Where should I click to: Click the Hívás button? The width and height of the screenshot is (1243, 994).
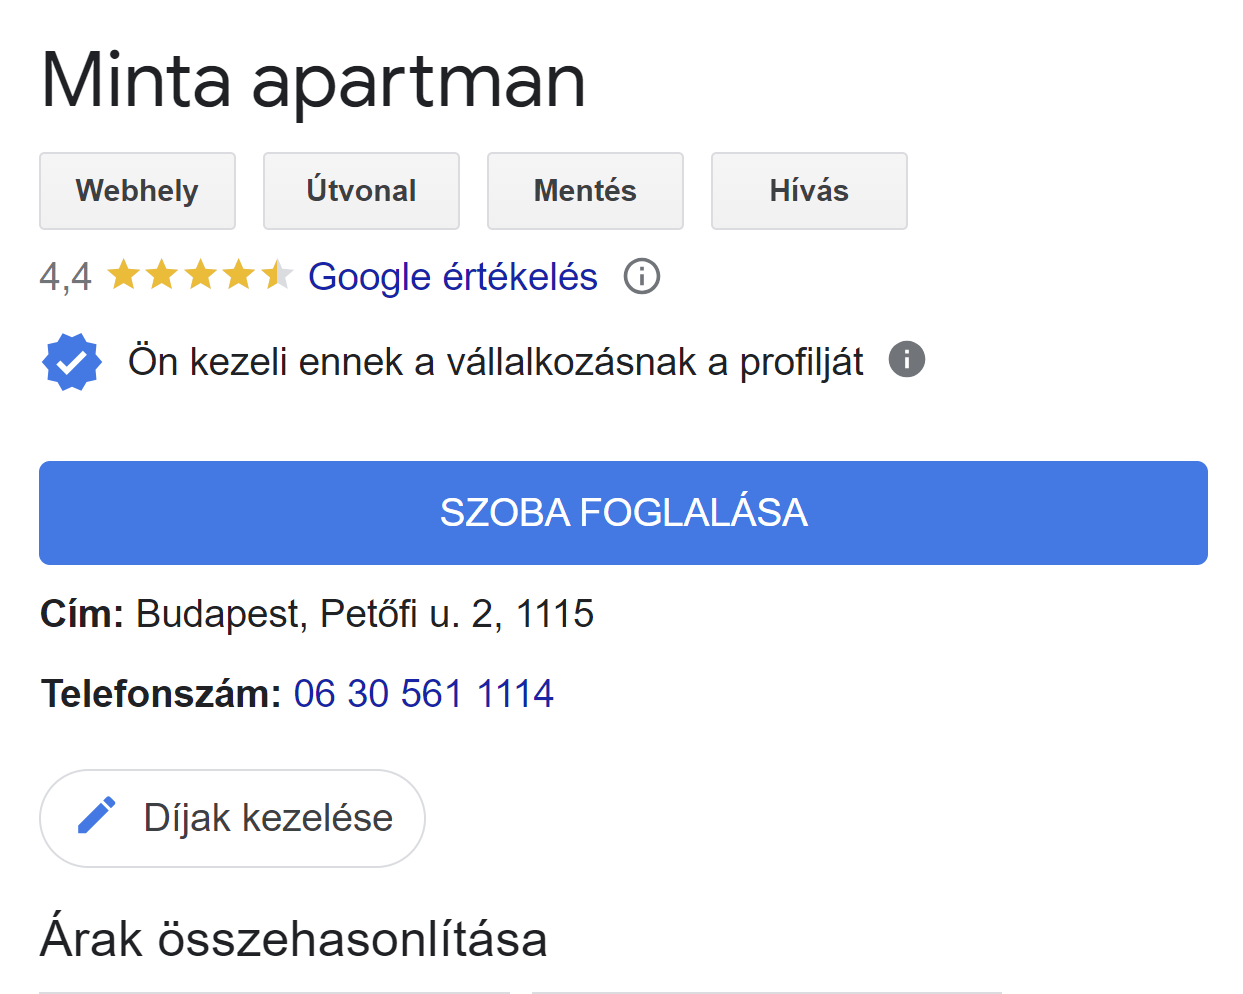[x=808, y=191]
